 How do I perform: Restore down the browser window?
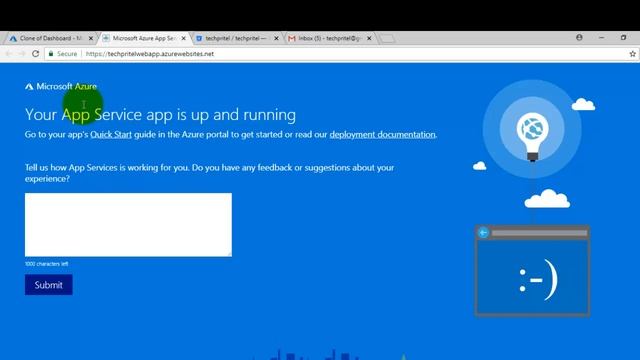coord(623,38)
